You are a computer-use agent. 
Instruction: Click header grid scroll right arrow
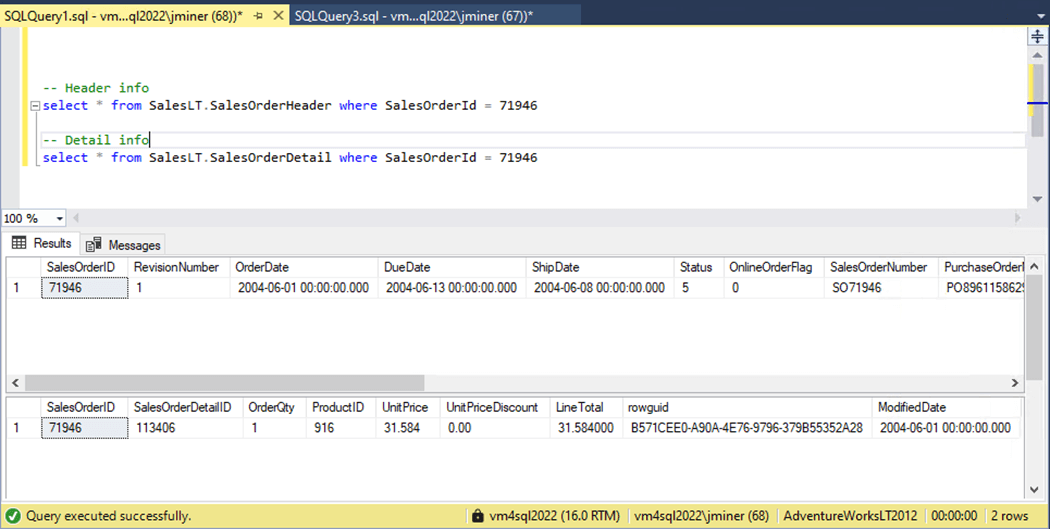click(x=1015, y=383)
